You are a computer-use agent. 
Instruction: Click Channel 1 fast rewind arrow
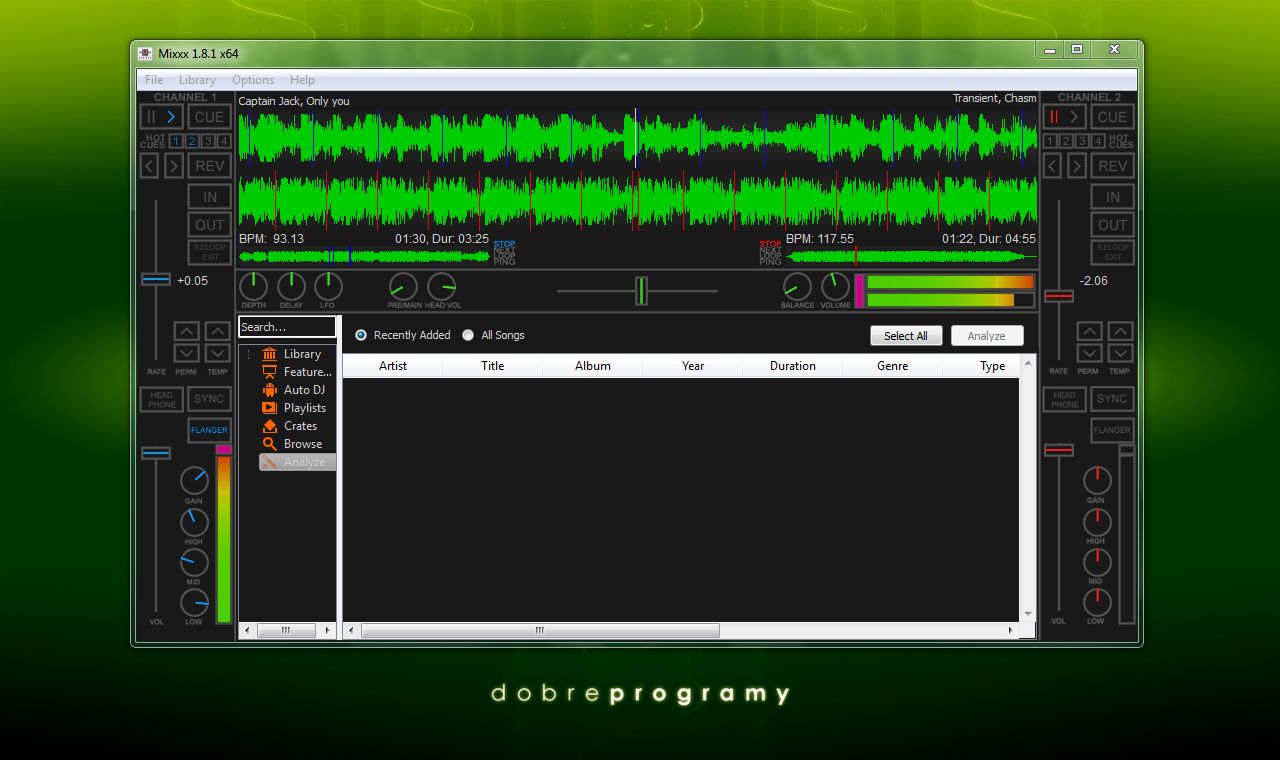(x=149, y=165)
